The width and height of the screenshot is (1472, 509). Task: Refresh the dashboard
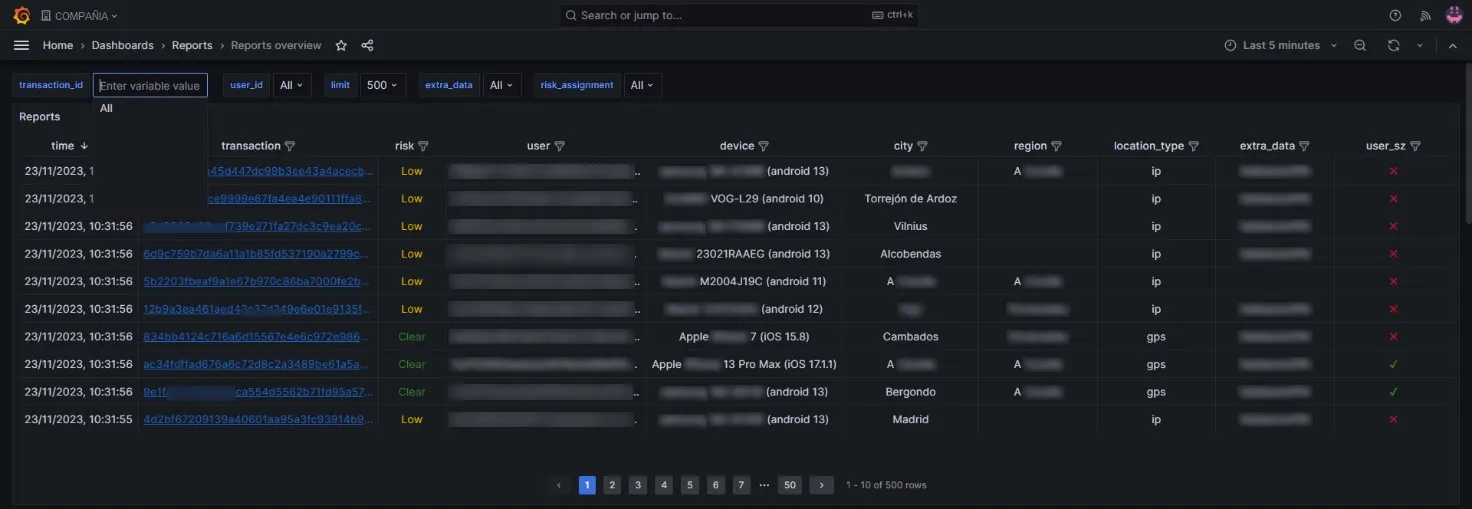click(x=1393, y=45)
